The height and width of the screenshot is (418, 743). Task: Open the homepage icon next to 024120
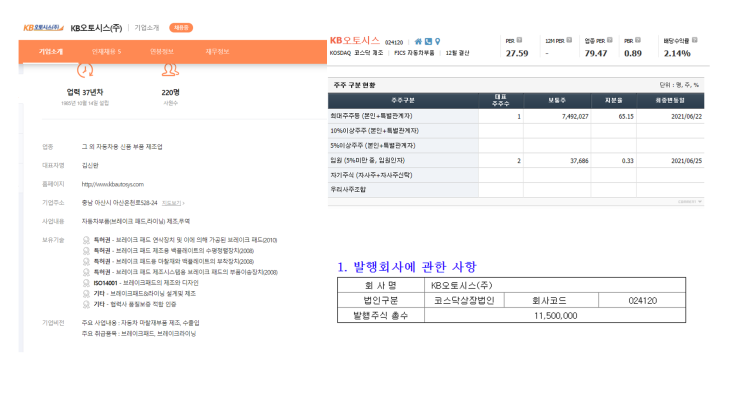click(418, 42)
